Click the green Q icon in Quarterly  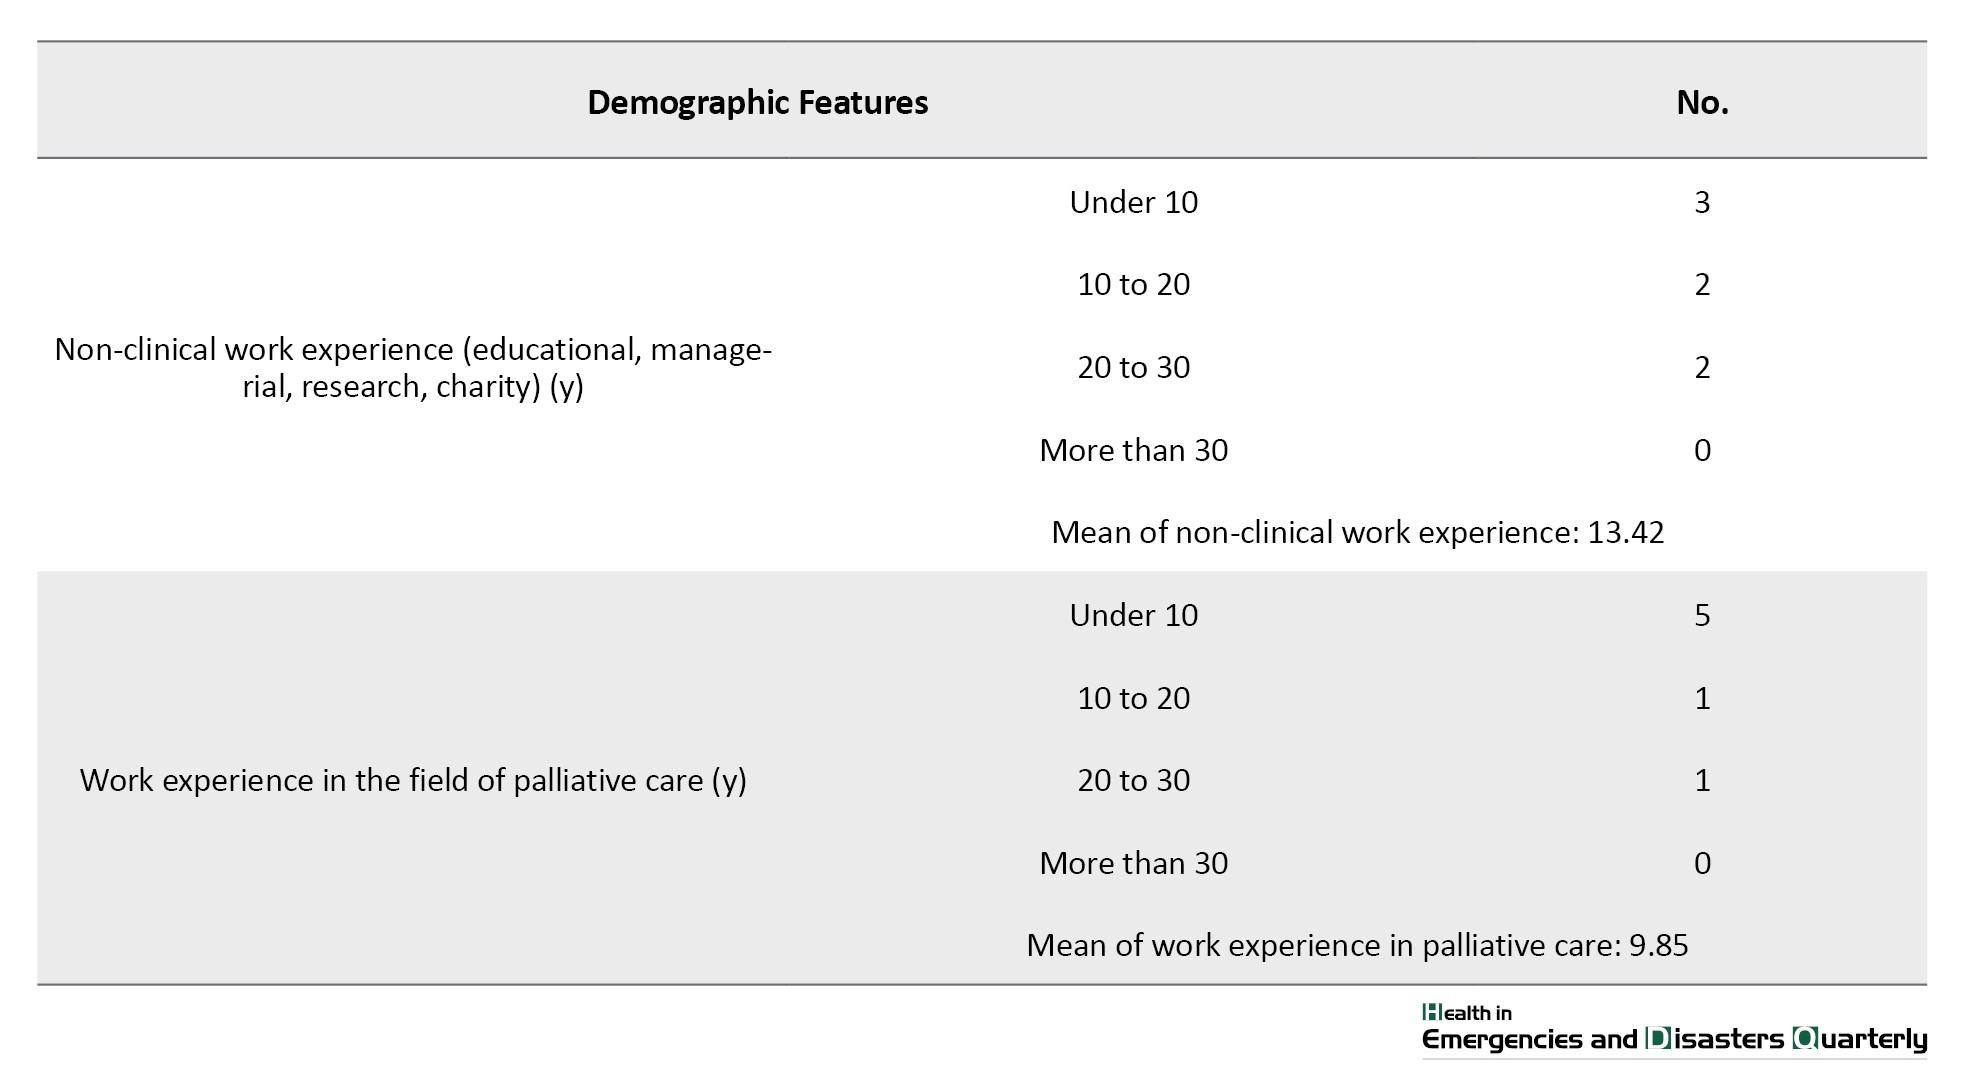tap(1806, 1039)
